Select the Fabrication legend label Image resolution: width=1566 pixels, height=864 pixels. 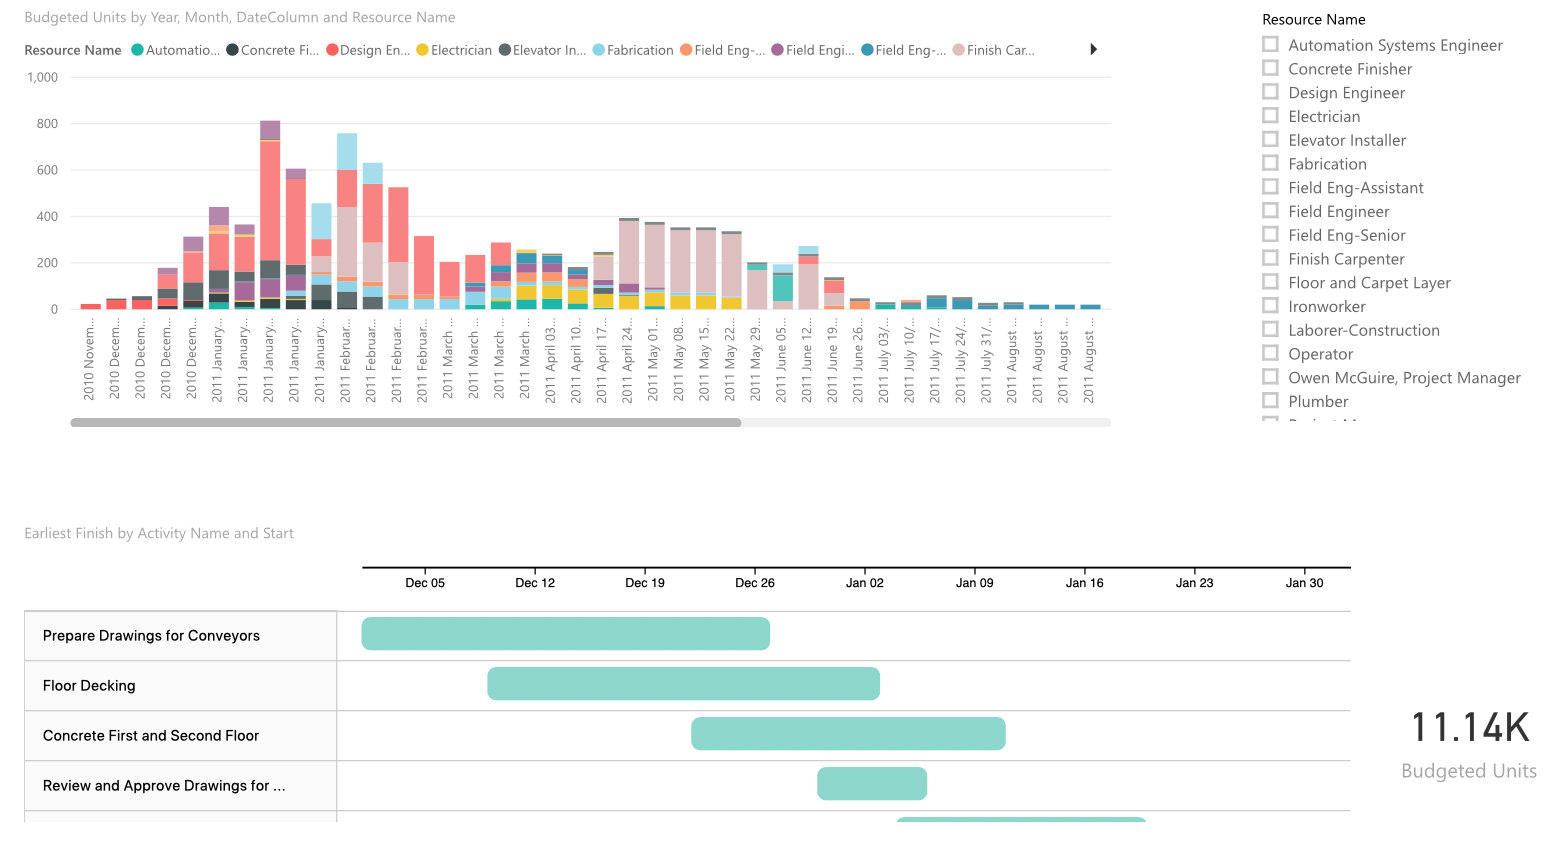[640, 50]
